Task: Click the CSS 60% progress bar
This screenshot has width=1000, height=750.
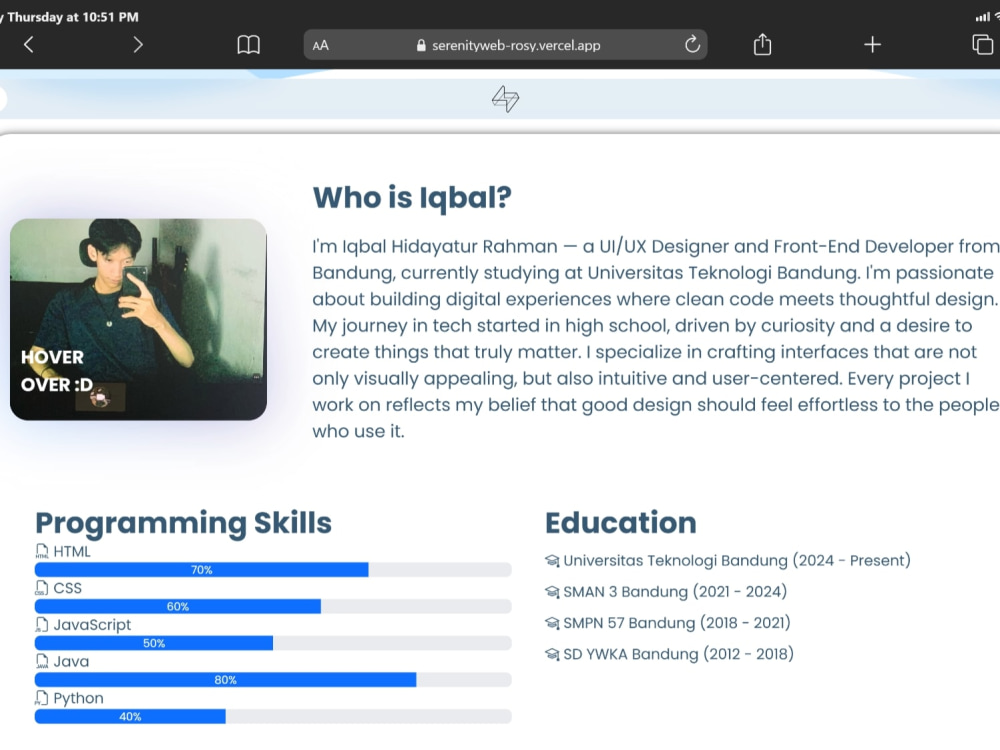Action: point(273,606)
